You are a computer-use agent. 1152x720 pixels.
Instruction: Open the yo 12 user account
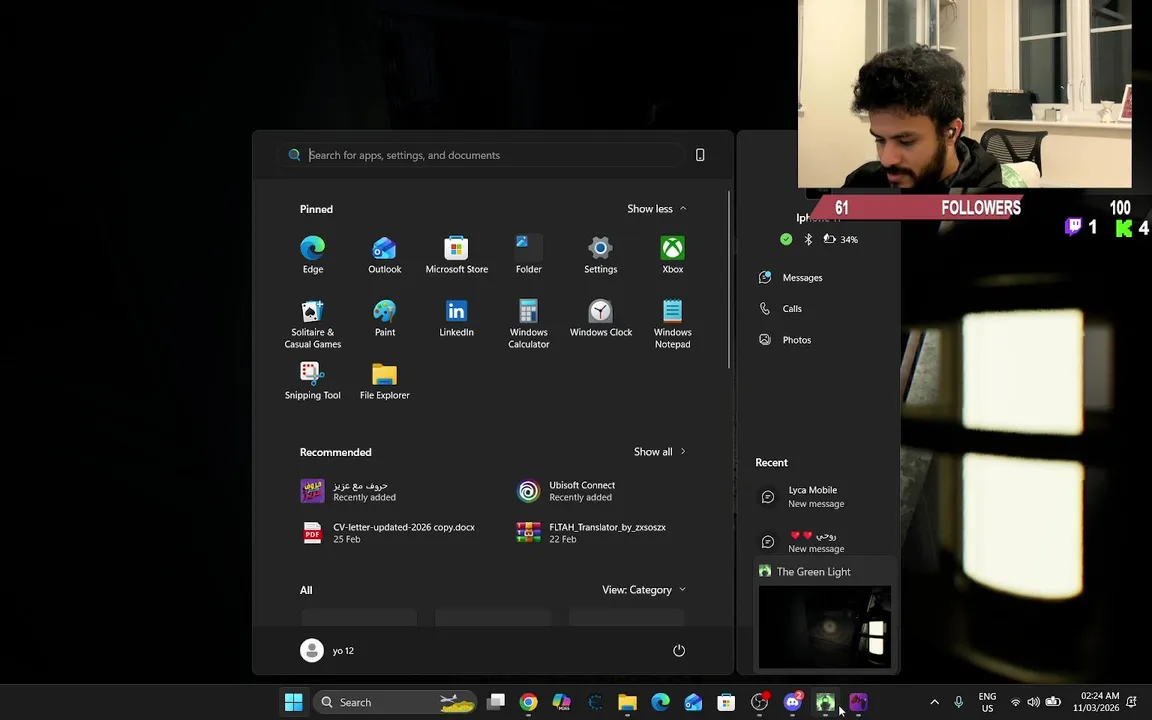(327, 650)
